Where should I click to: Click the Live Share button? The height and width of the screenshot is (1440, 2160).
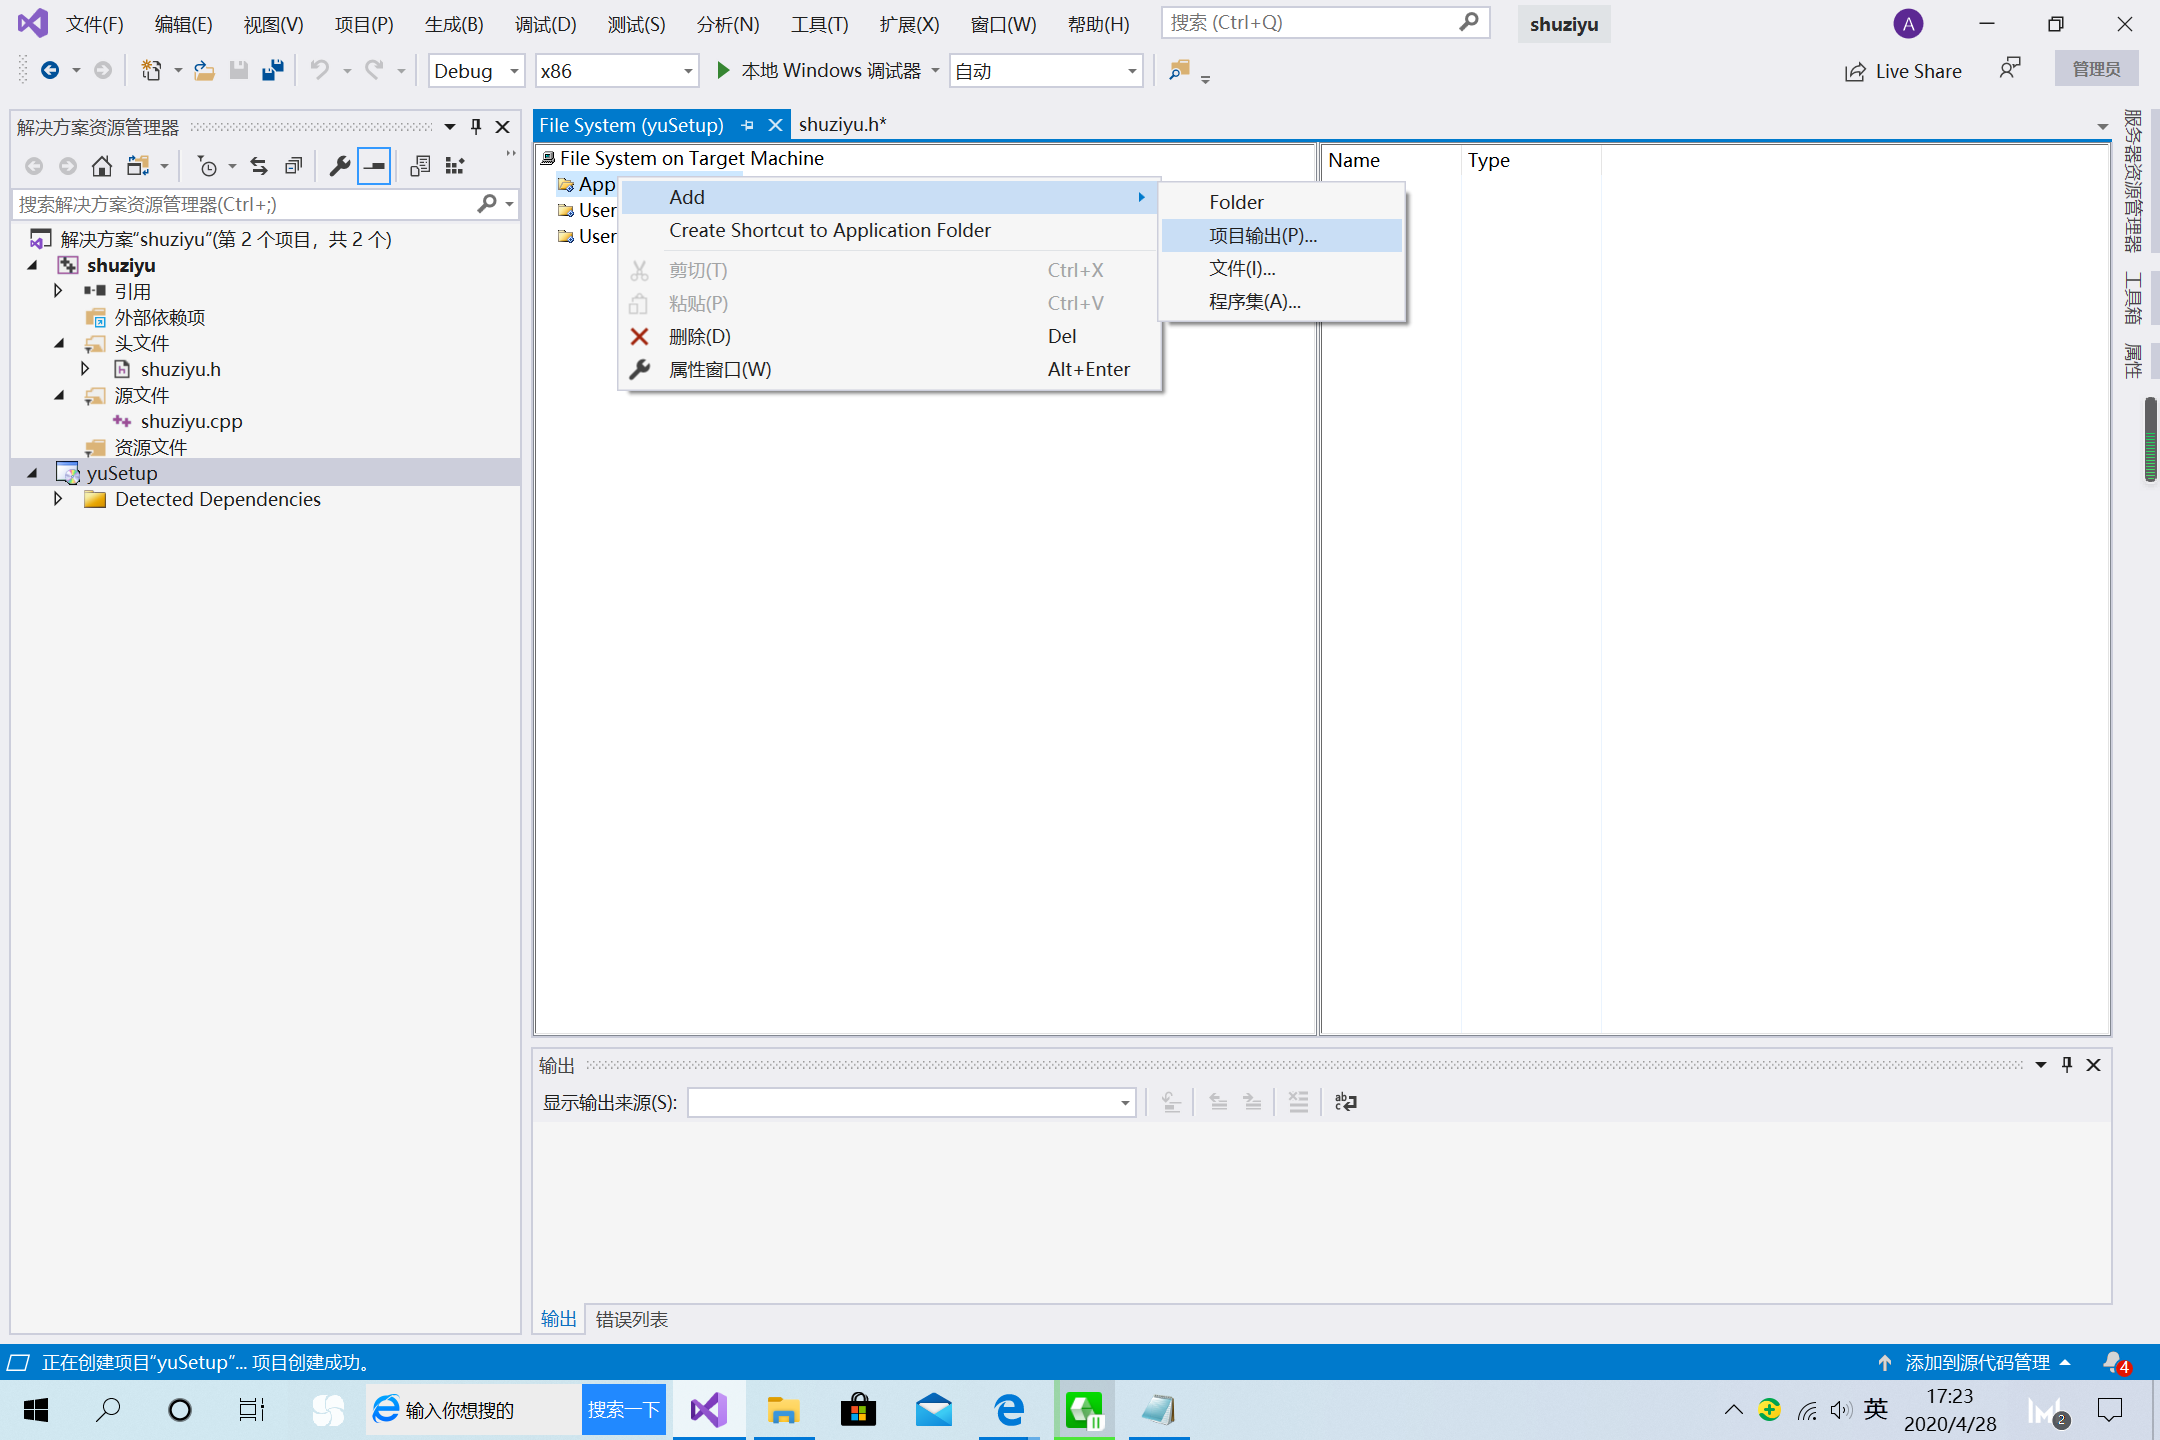pyautogui.click(x=1903, y=71)
